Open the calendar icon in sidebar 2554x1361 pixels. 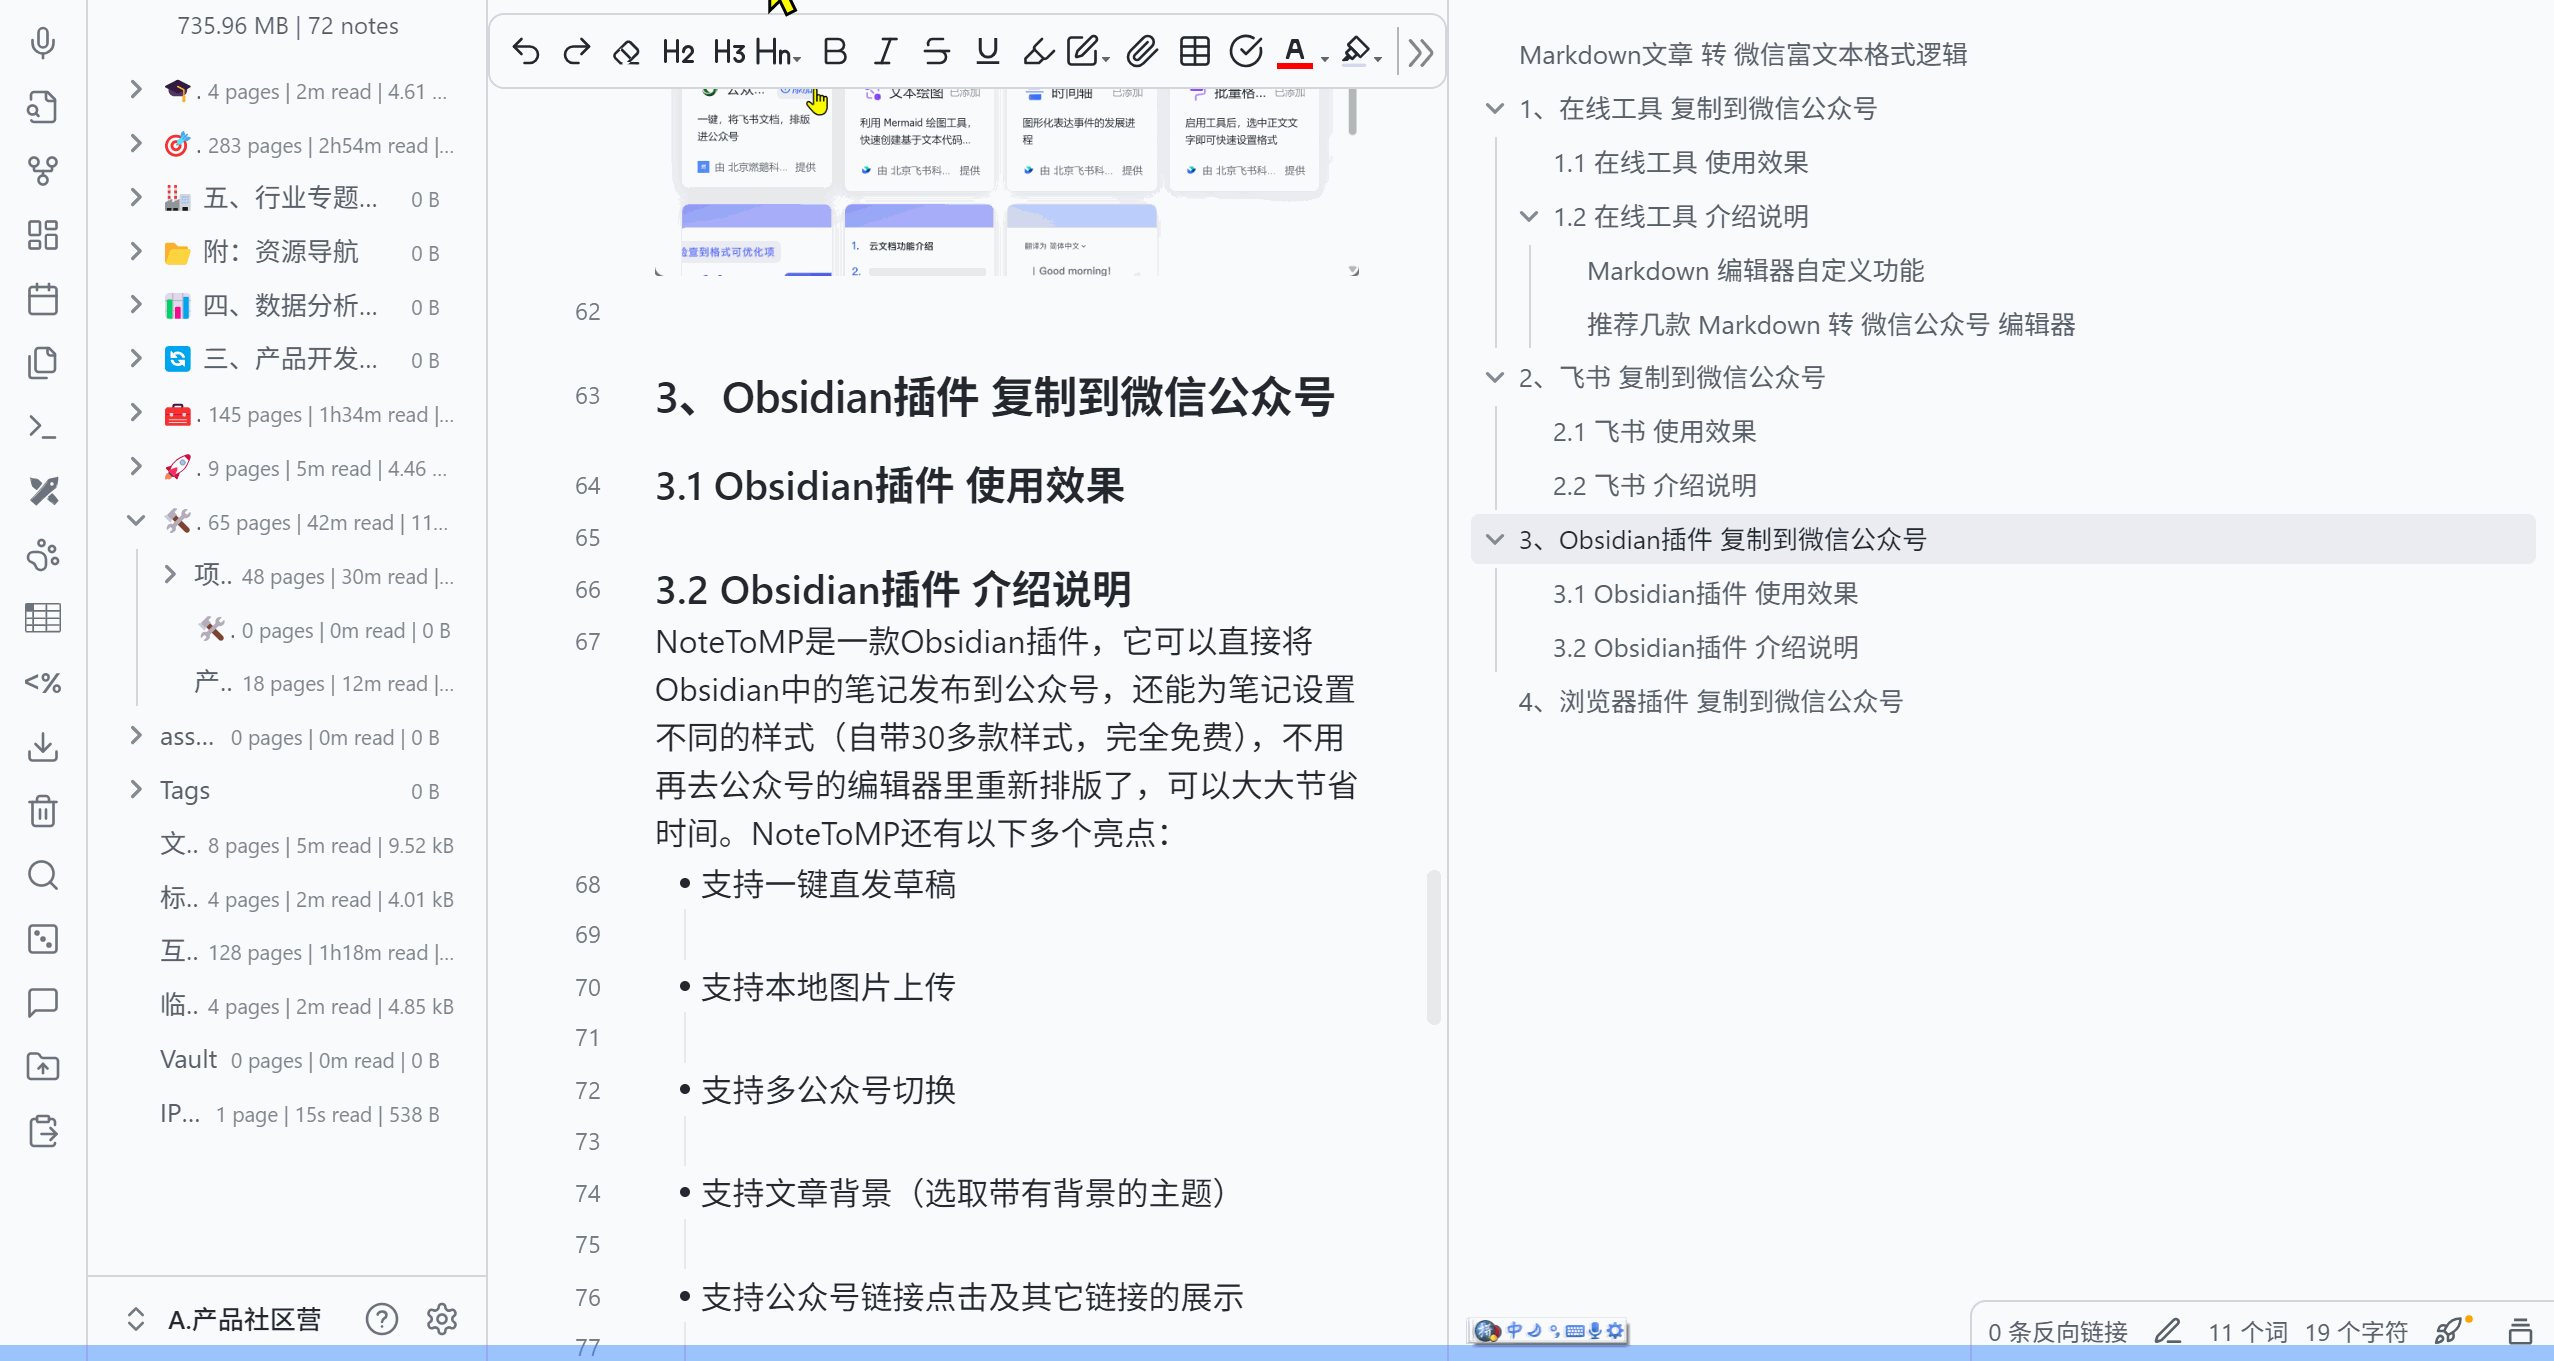[43, 299]
